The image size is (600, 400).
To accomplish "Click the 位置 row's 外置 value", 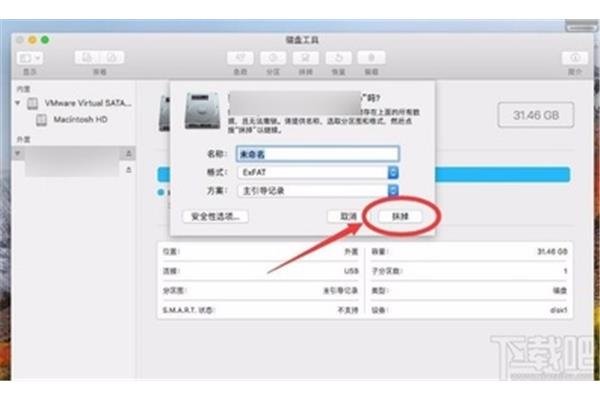I will click(351, 251).
